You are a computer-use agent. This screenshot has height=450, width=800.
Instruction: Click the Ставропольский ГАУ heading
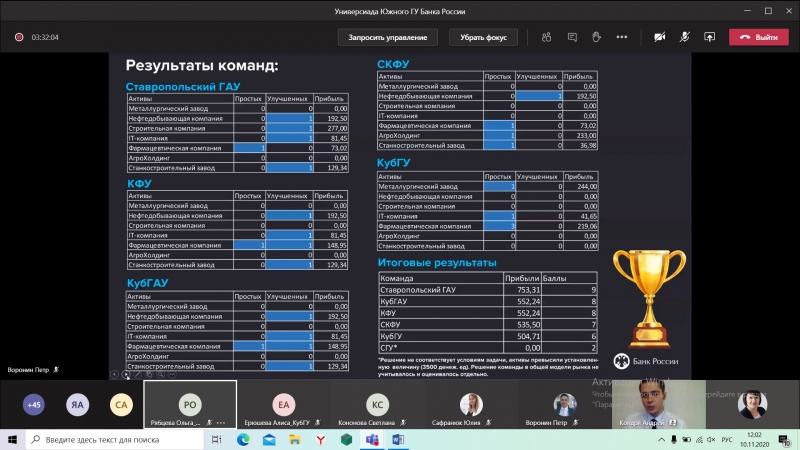pyautogui.click(x=183, y=87)
